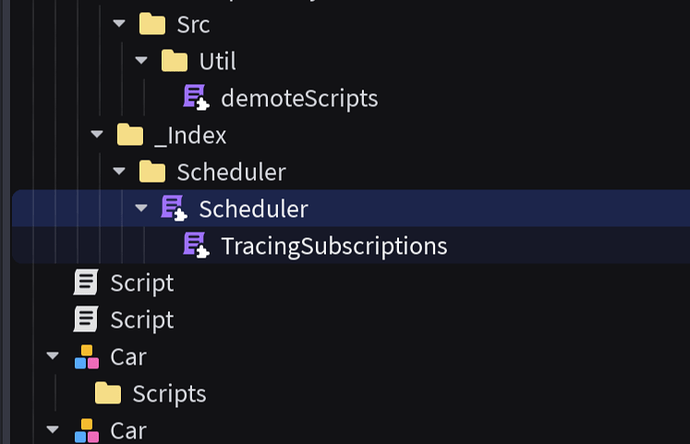This screenshot has height=444, width=690.
Task: Select the Scripts folder label
Action: [x=169, y=394]
